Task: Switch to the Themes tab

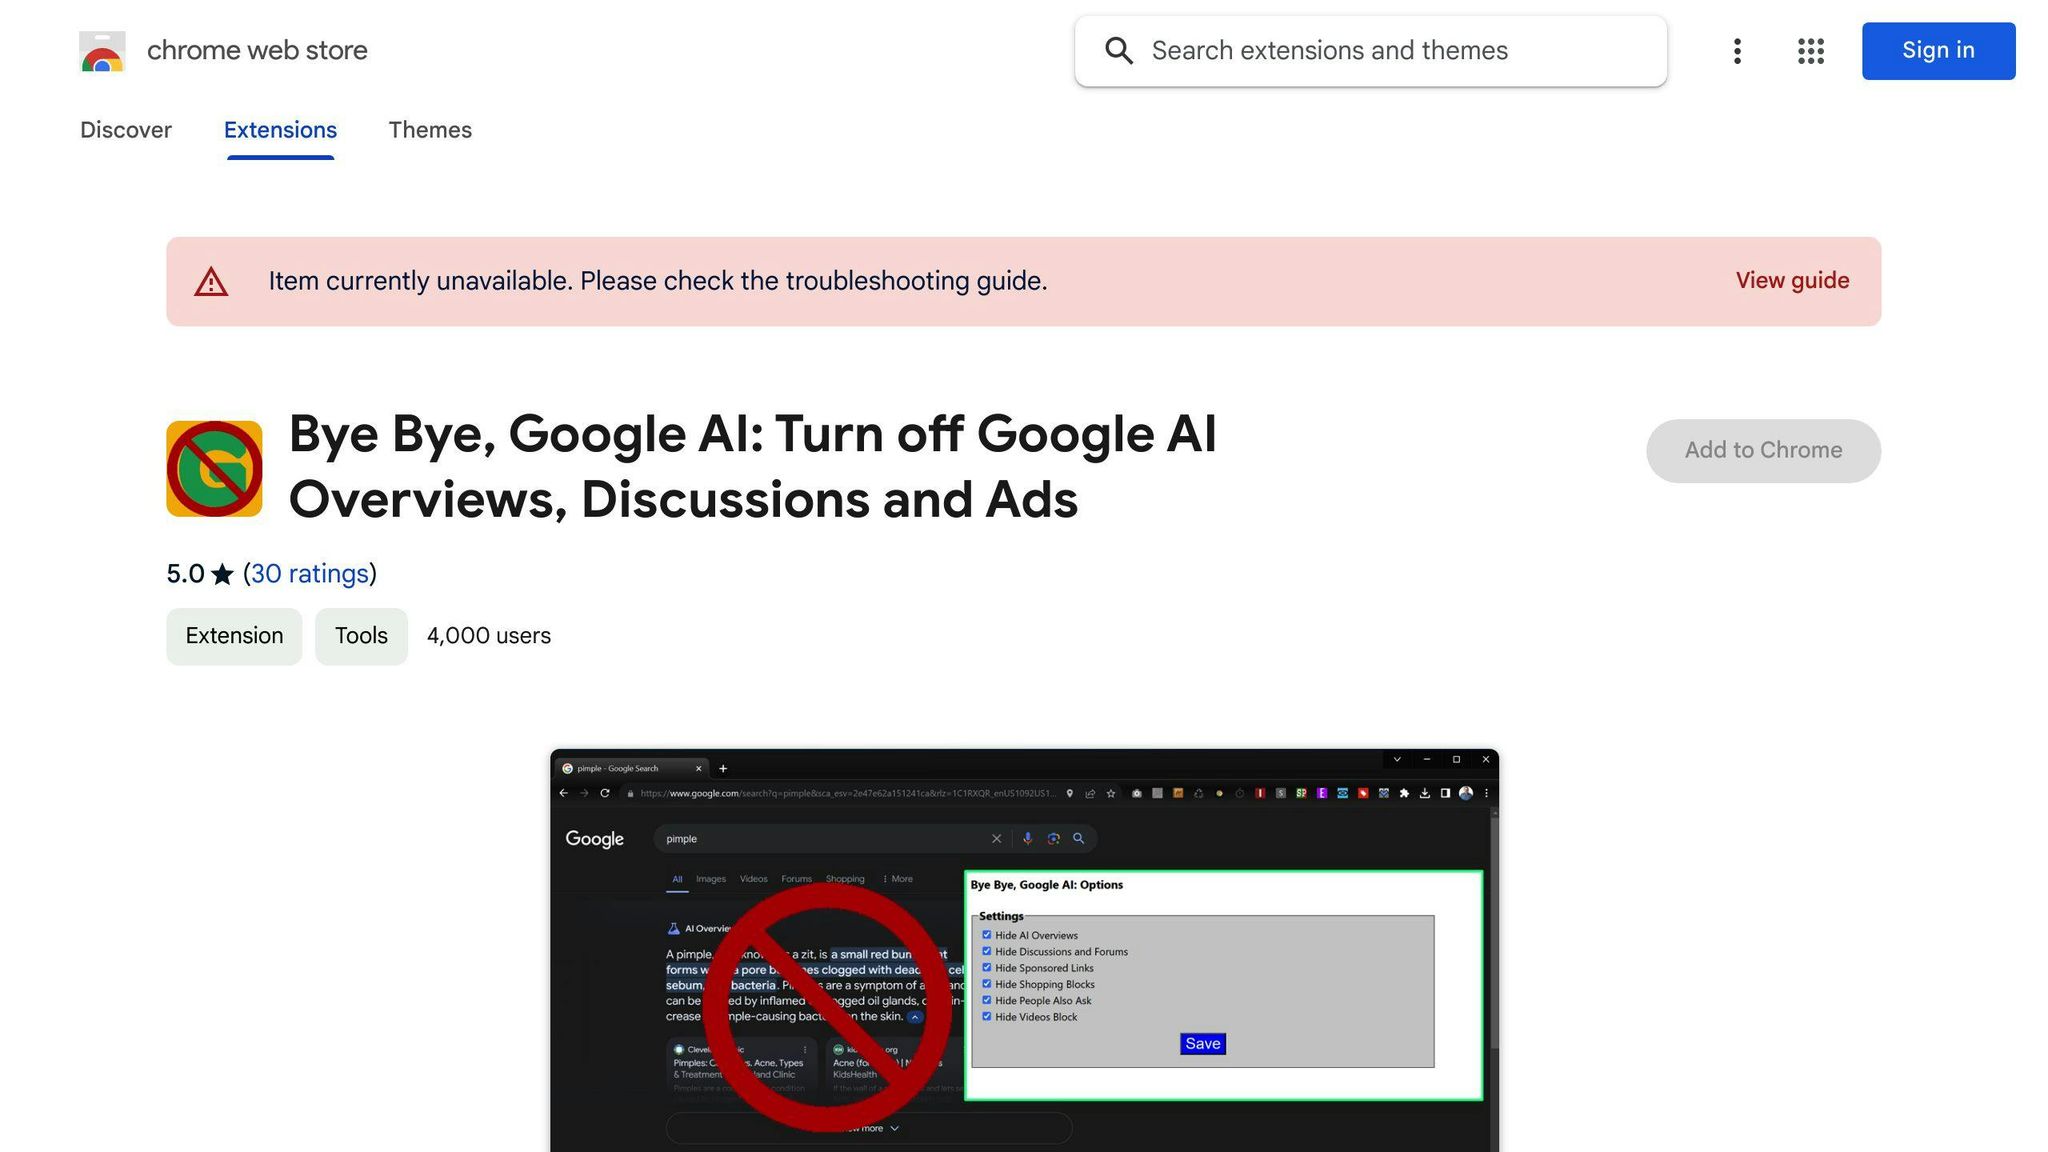Action: [430, 130]
